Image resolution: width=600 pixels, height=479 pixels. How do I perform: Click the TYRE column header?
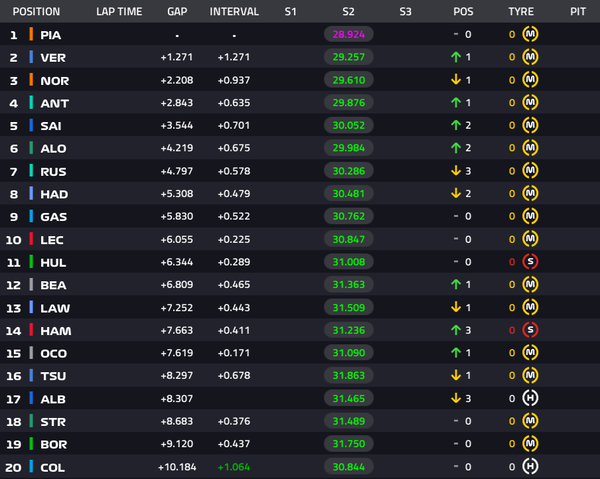[521, 11]
